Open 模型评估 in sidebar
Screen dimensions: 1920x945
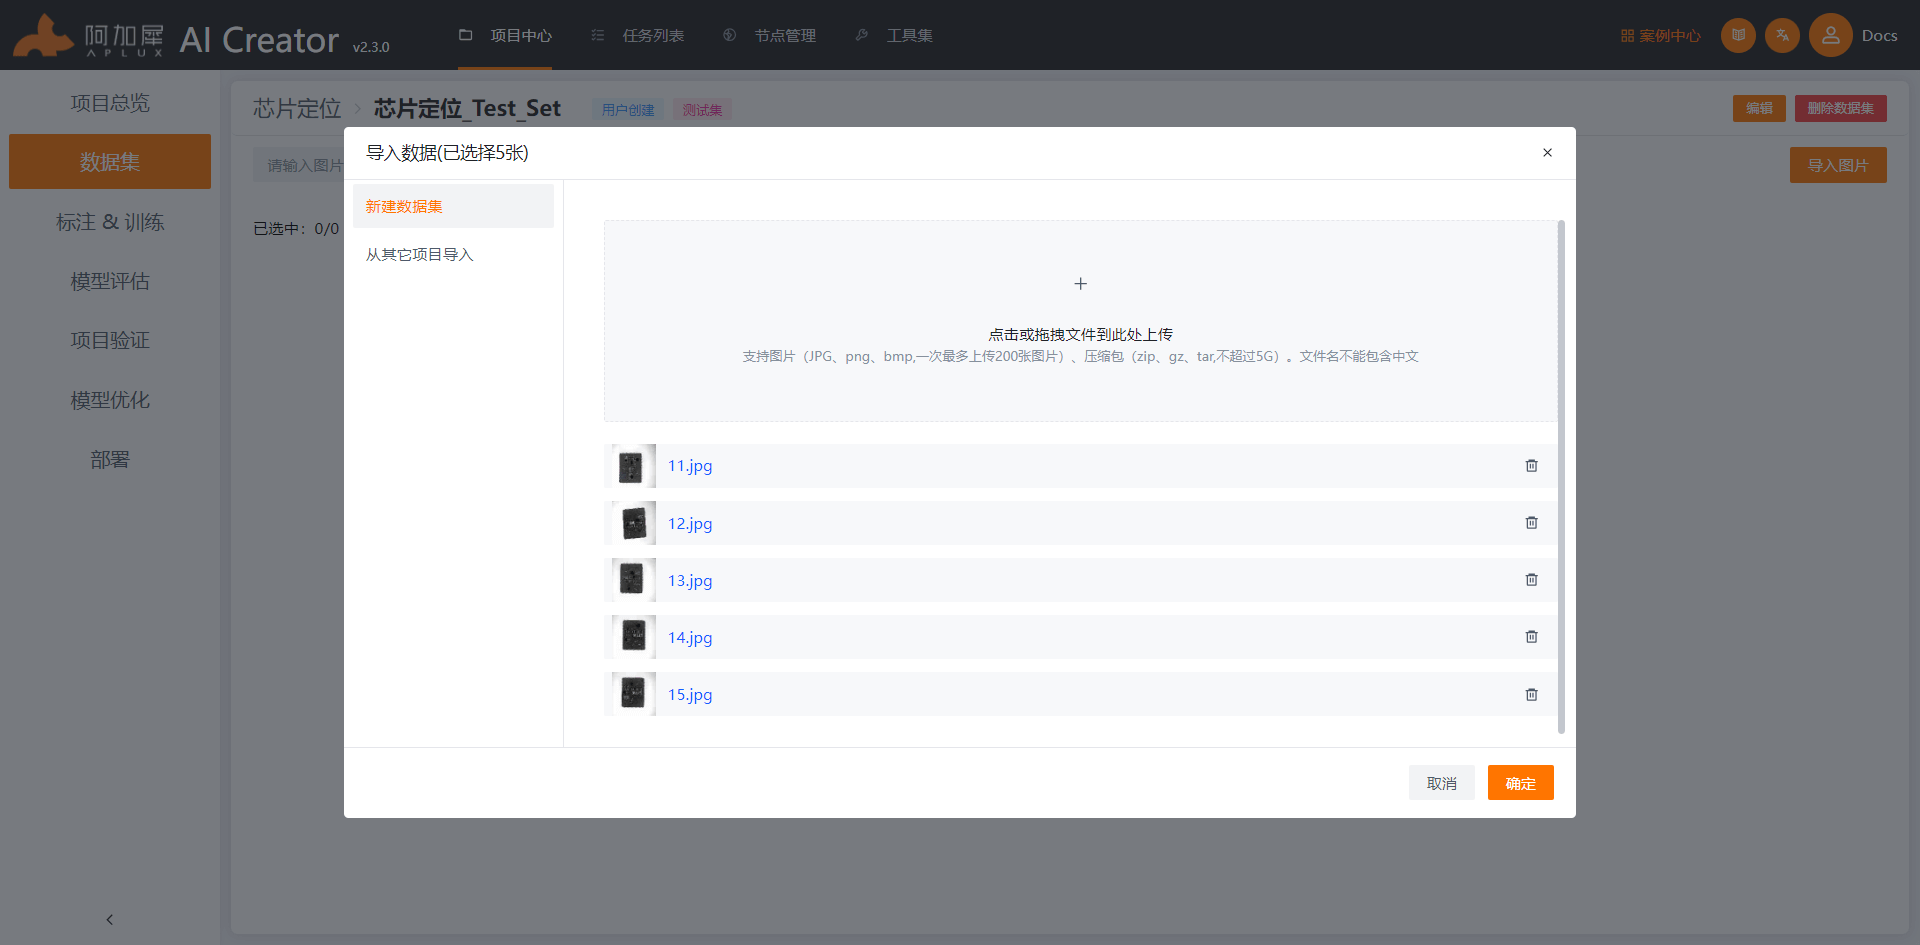[110, 281]
